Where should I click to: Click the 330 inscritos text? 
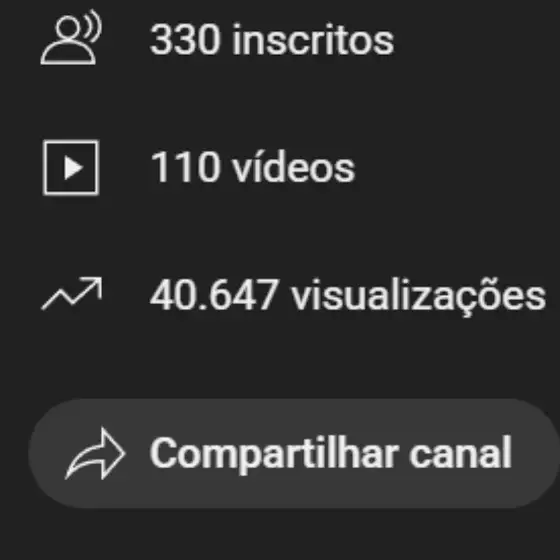point(272,40)
